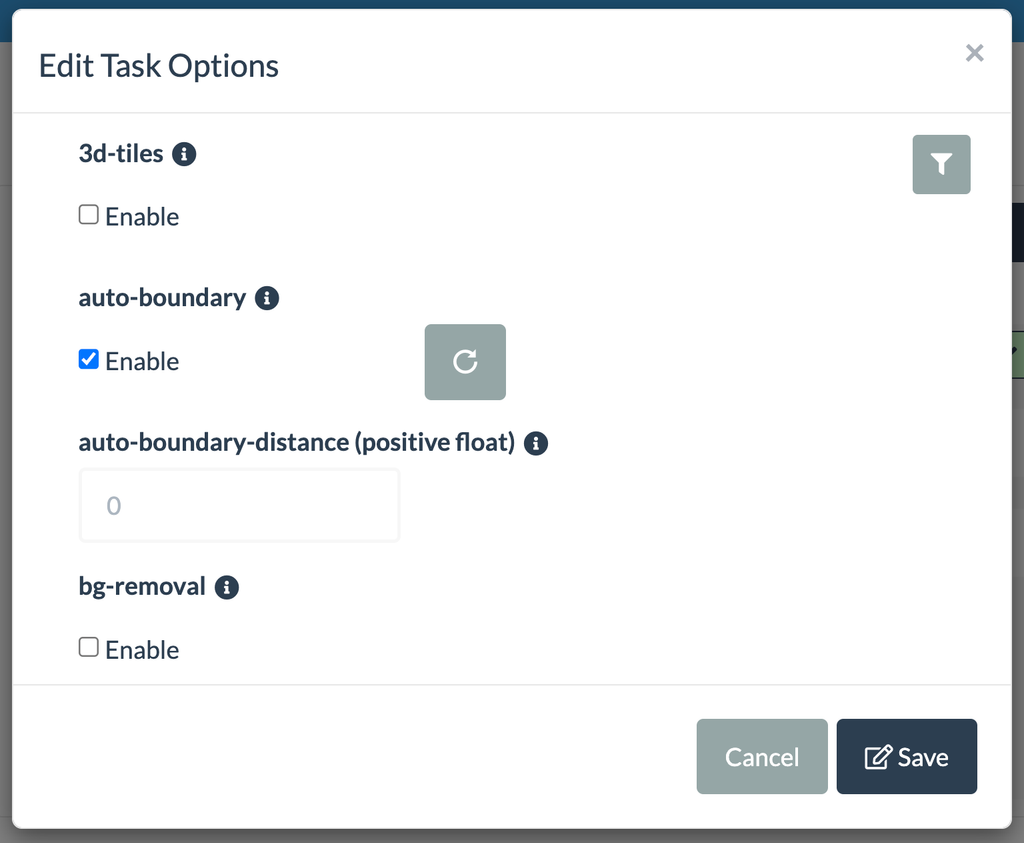
Task: Click the edit icon inside the Save button
Action: (x=877, y=757)
